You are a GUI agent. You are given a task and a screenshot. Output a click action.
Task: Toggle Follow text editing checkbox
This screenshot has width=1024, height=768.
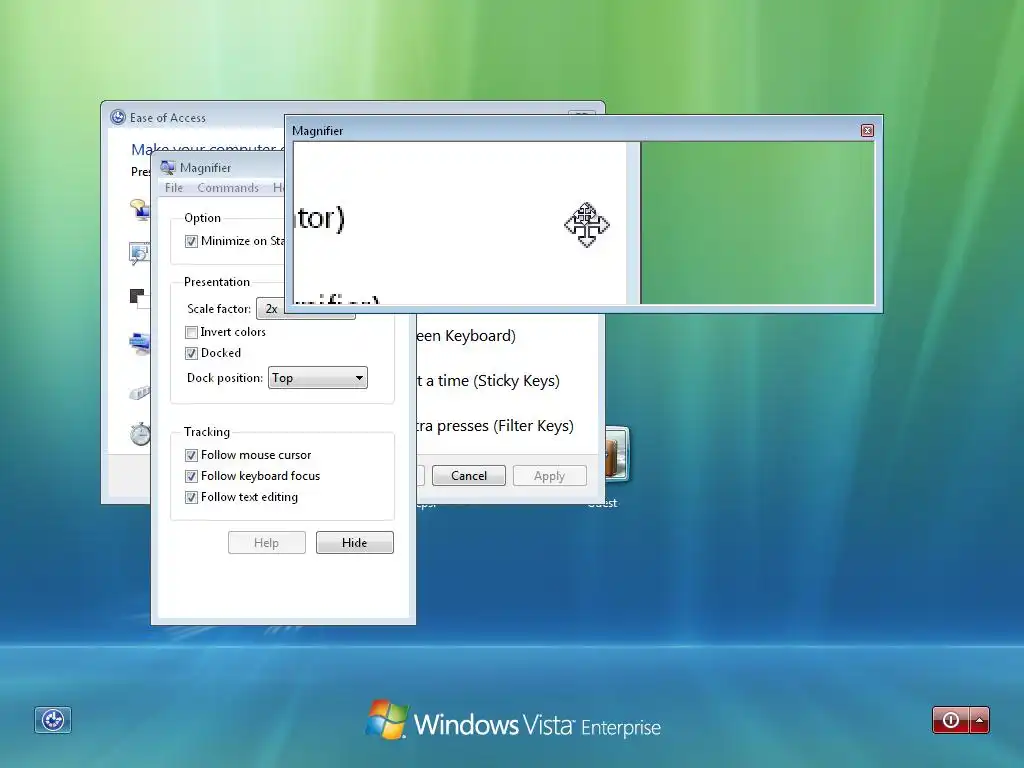click(x=191, y=497)
